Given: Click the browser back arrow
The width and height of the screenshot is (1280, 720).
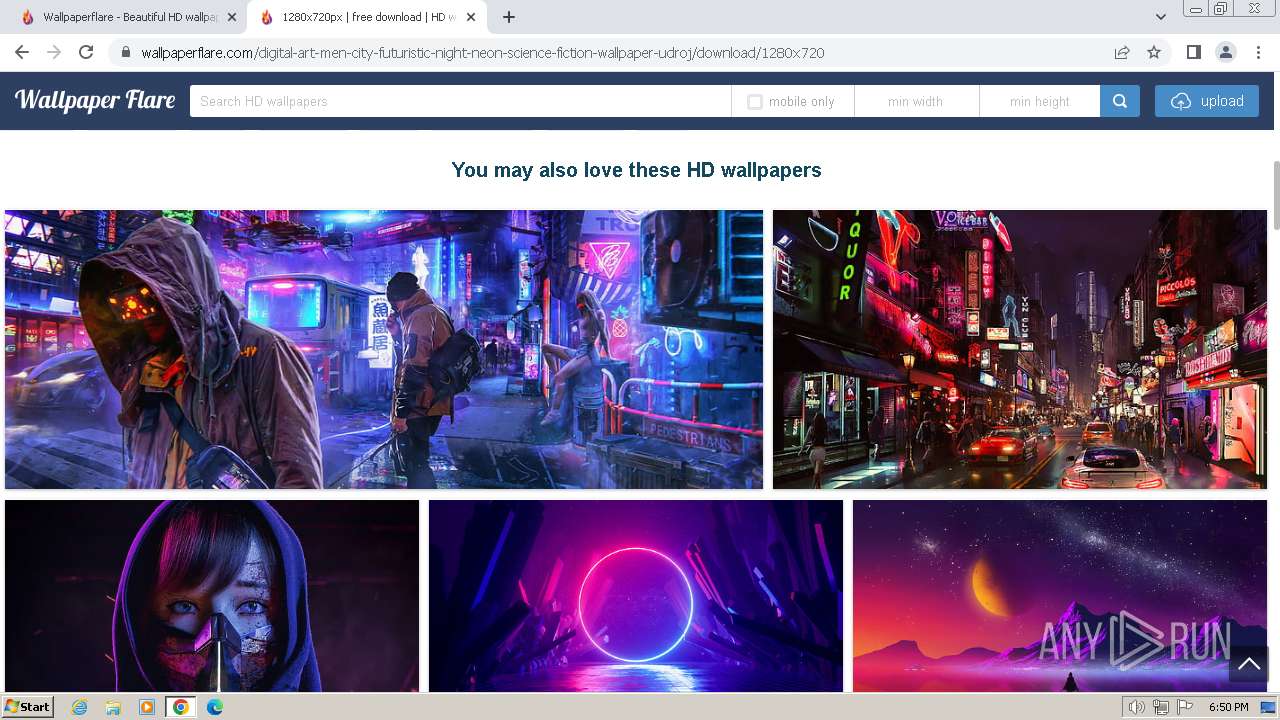Looking at the screenshot, I should (22, 52).
